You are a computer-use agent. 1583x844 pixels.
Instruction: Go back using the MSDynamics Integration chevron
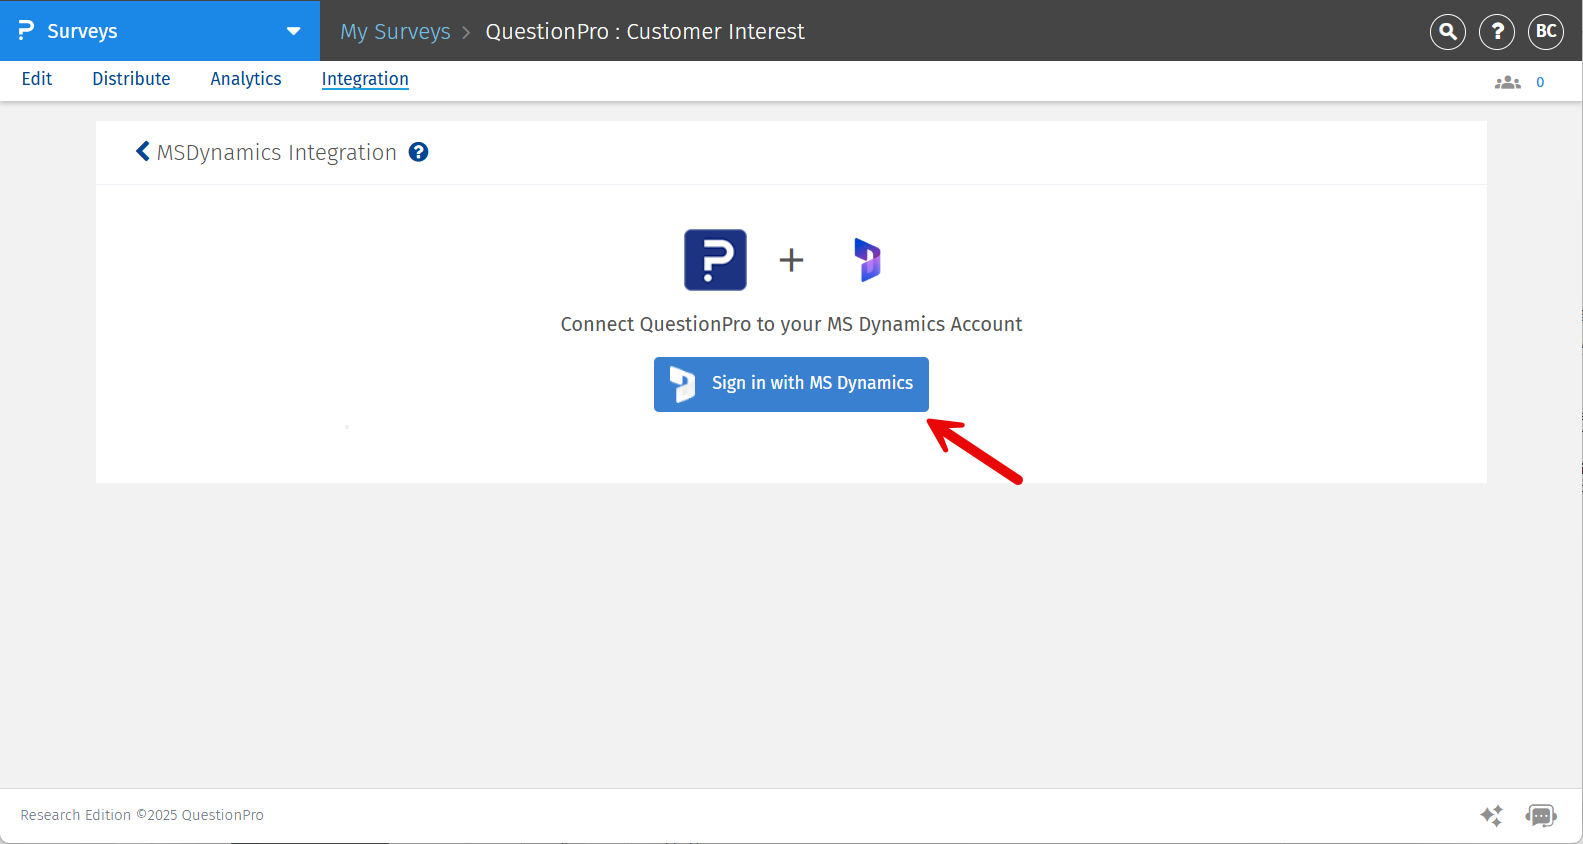(x=143, y=151)
